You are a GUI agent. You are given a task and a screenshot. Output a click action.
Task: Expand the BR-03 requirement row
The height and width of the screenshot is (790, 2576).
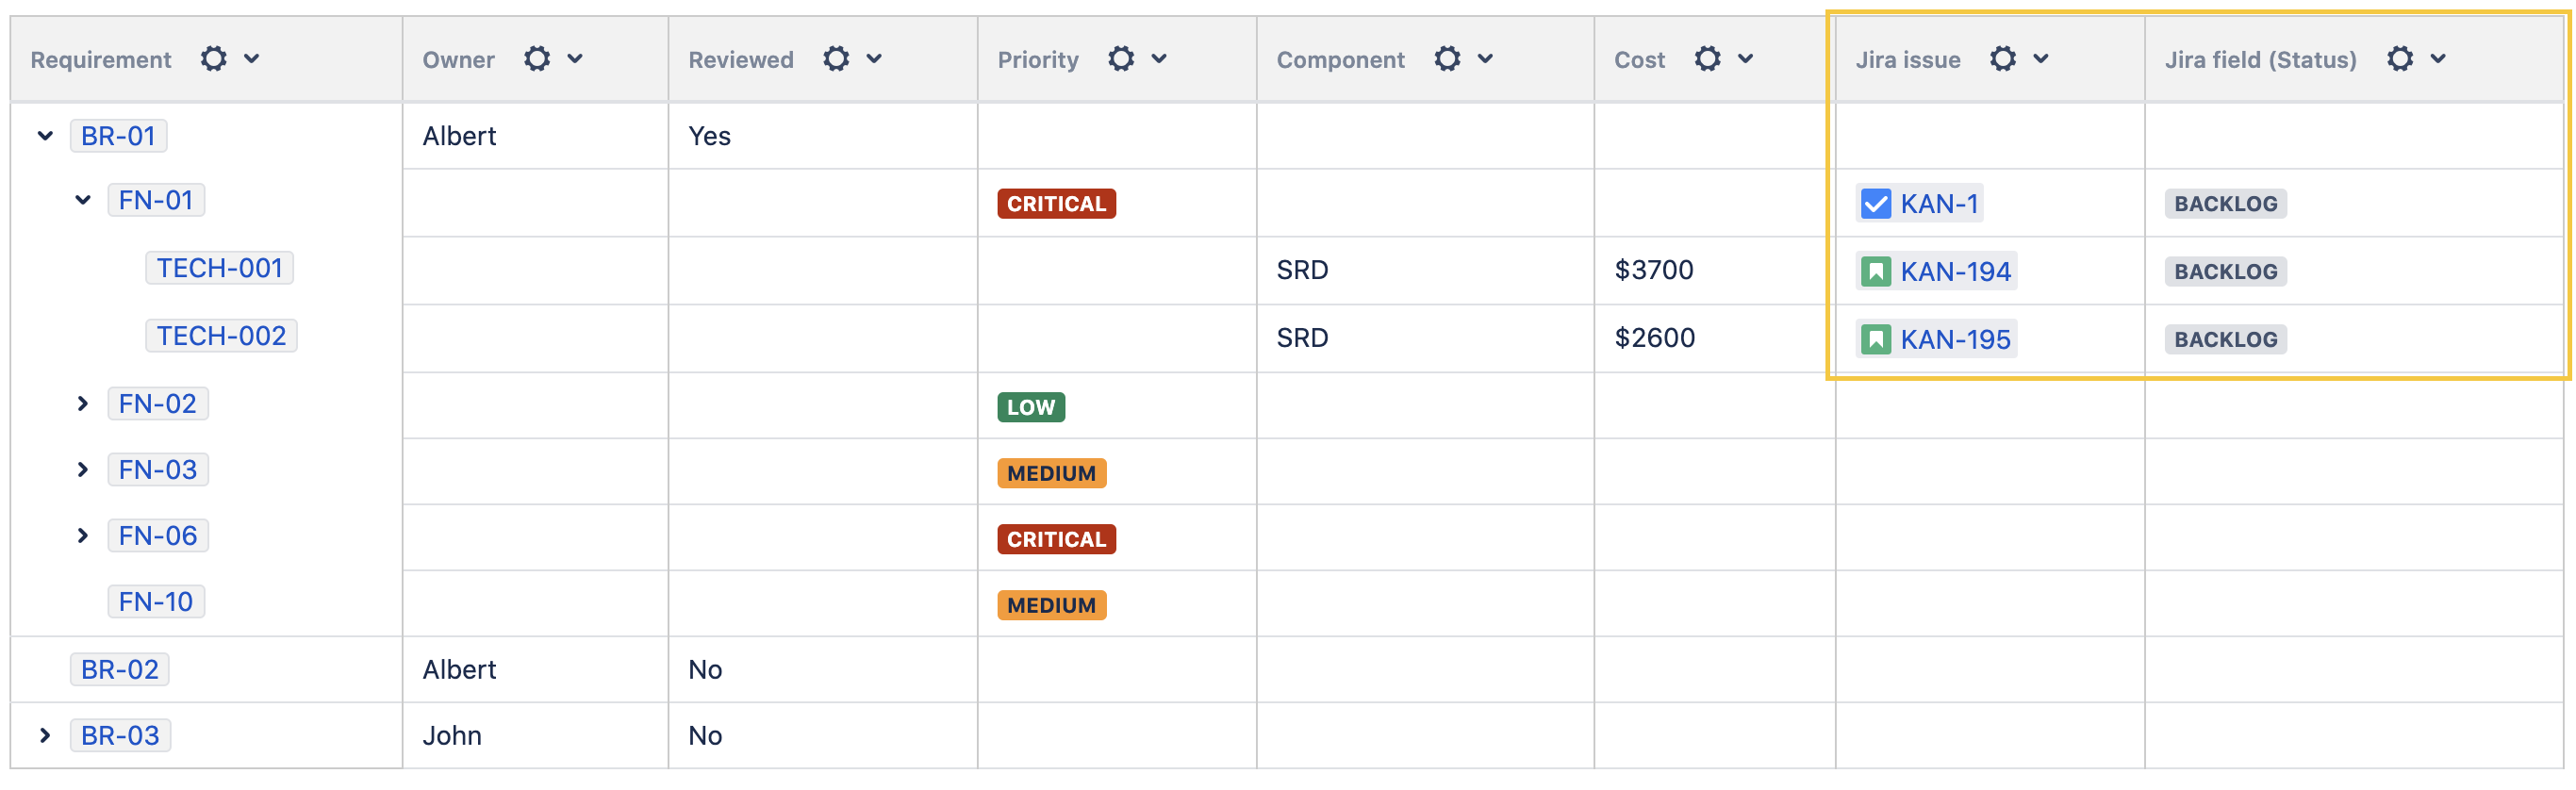pos(45,736)
